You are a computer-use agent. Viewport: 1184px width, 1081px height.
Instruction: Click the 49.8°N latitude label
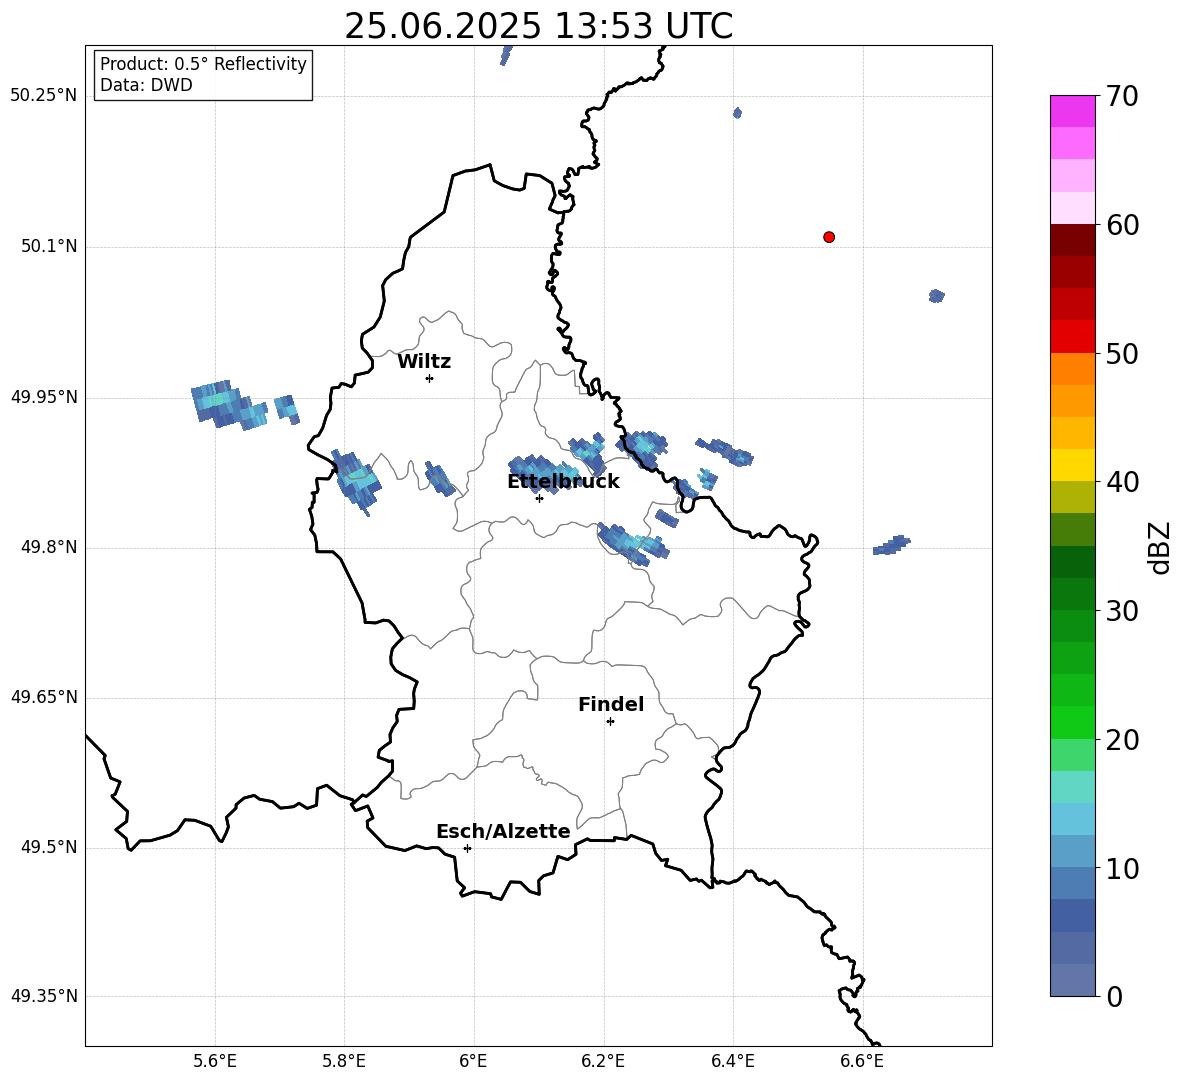(x=49, y=547)
